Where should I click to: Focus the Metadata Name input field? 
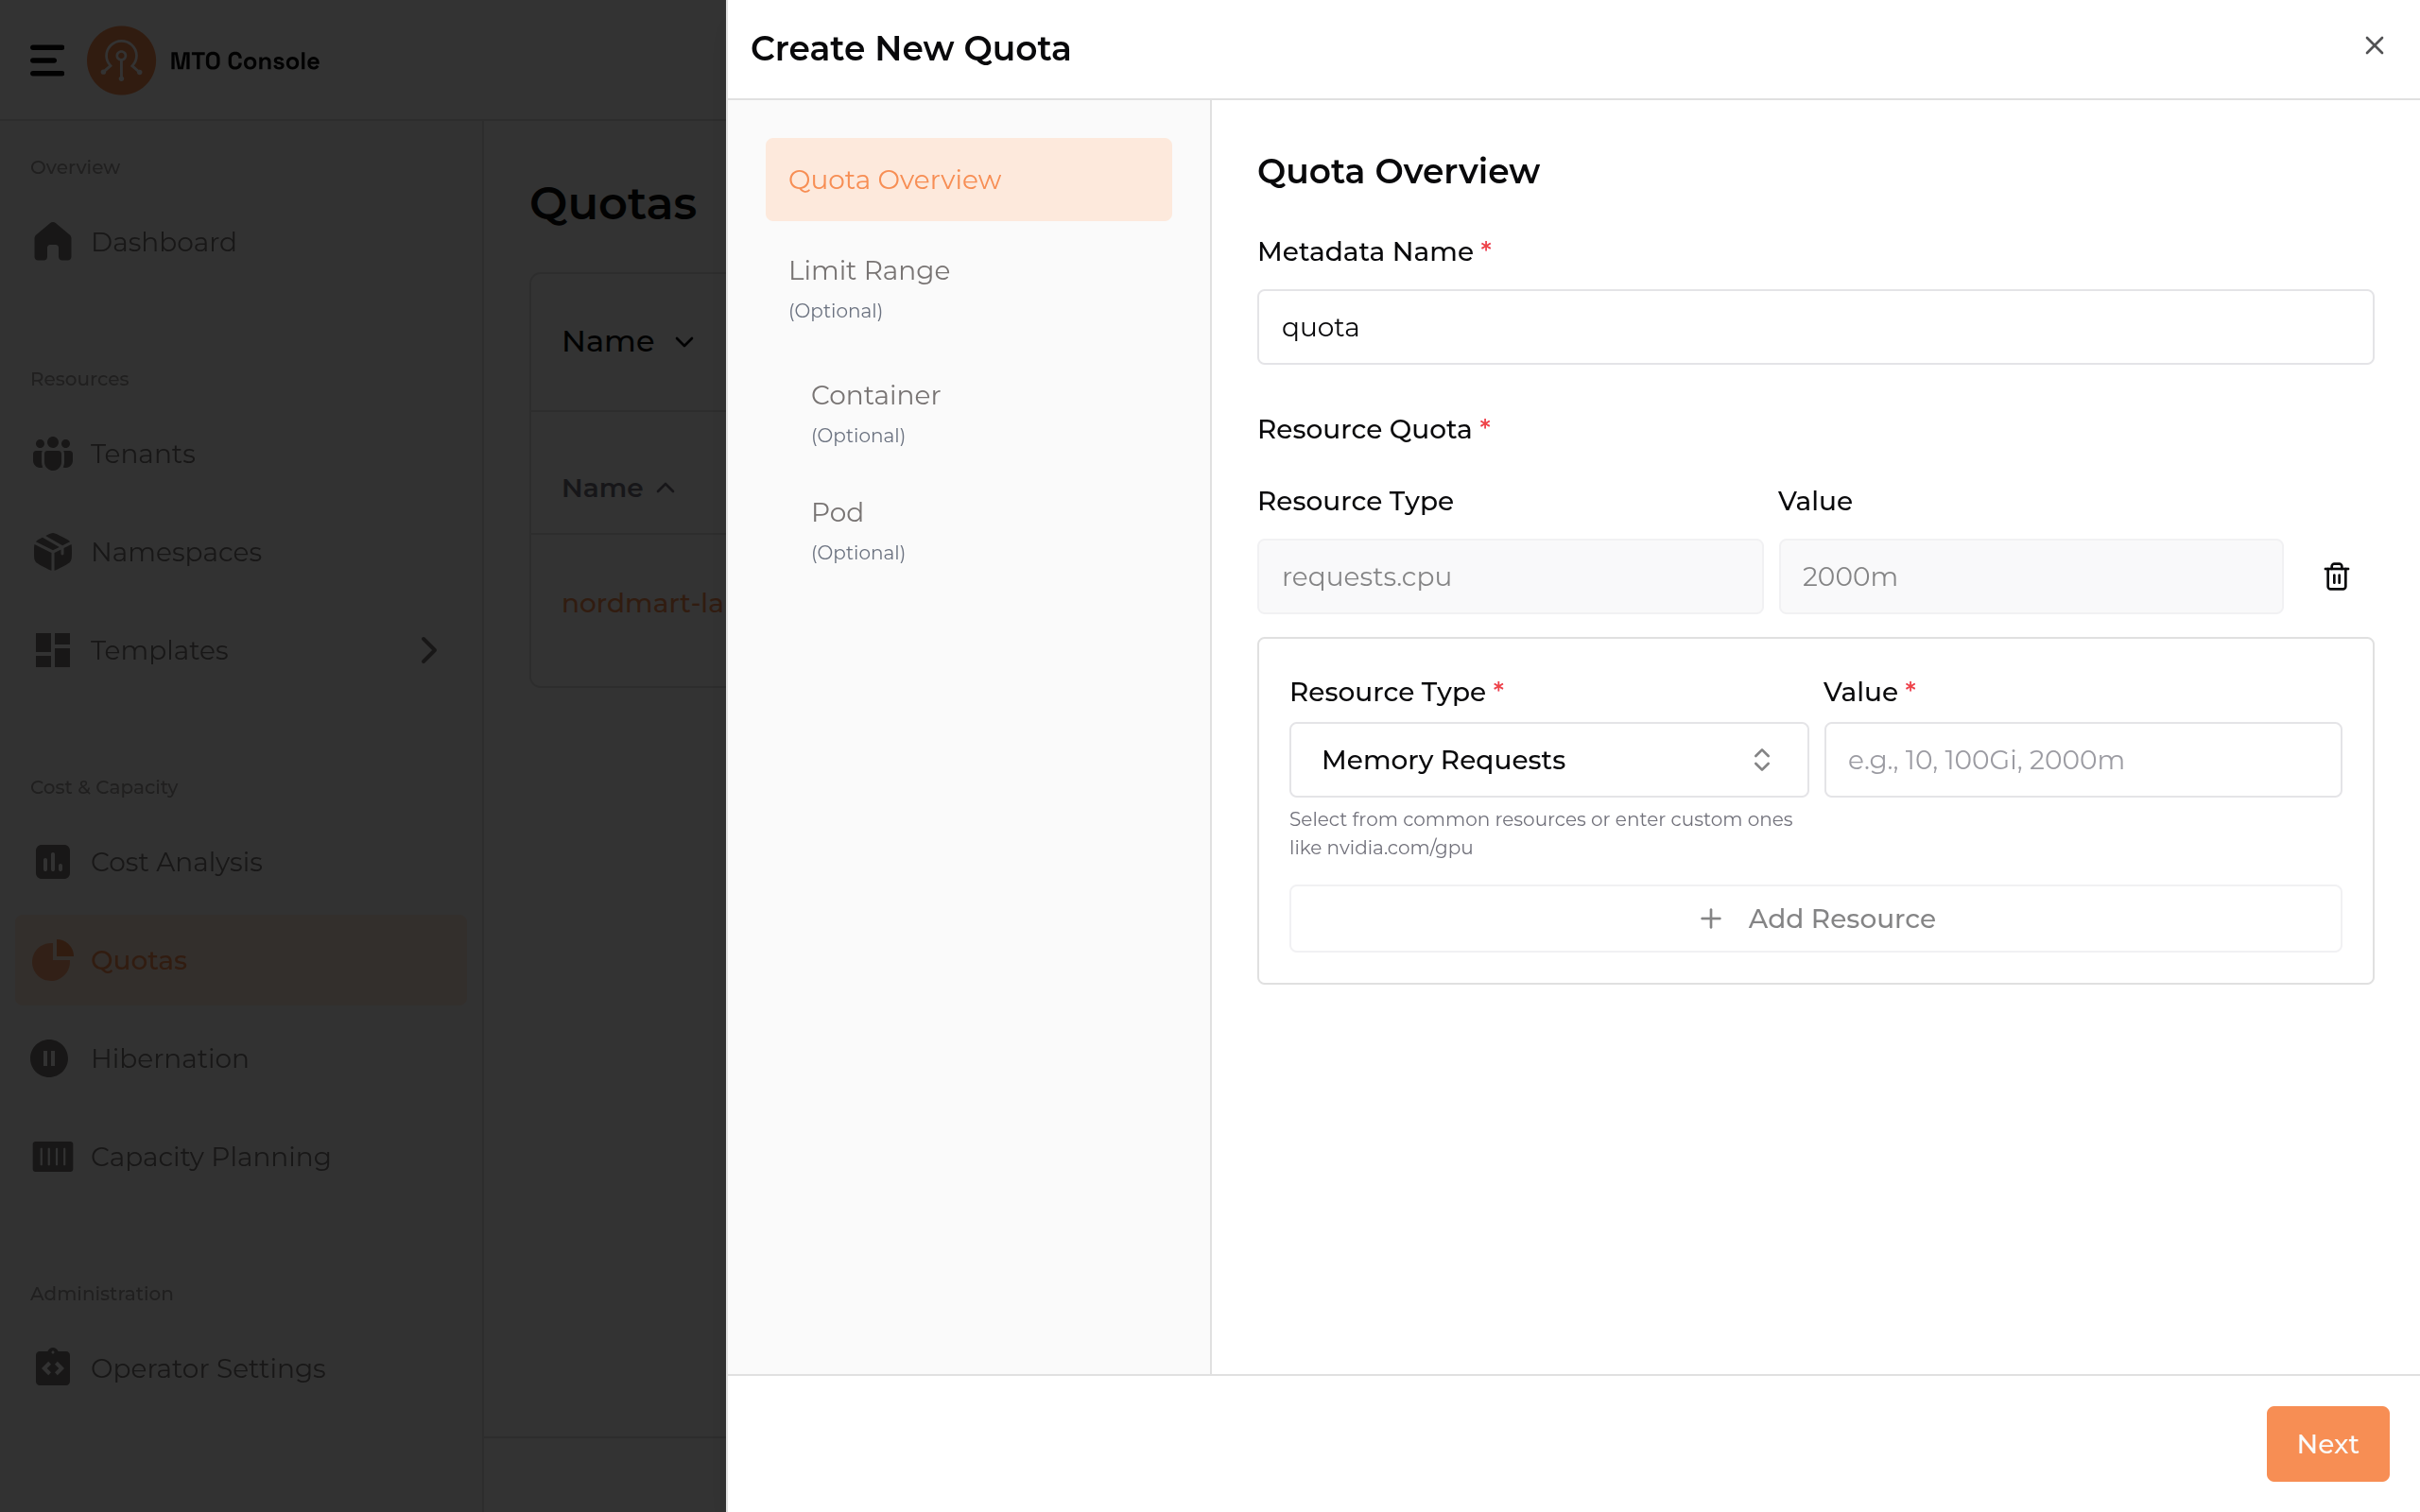pos(1815,327)
